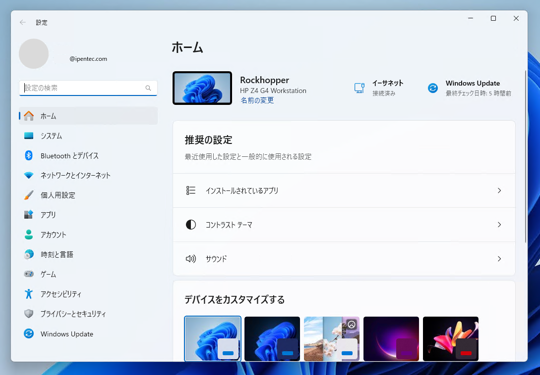
Task: Click the Apps icon in sidebar
Action: [29, 215]
